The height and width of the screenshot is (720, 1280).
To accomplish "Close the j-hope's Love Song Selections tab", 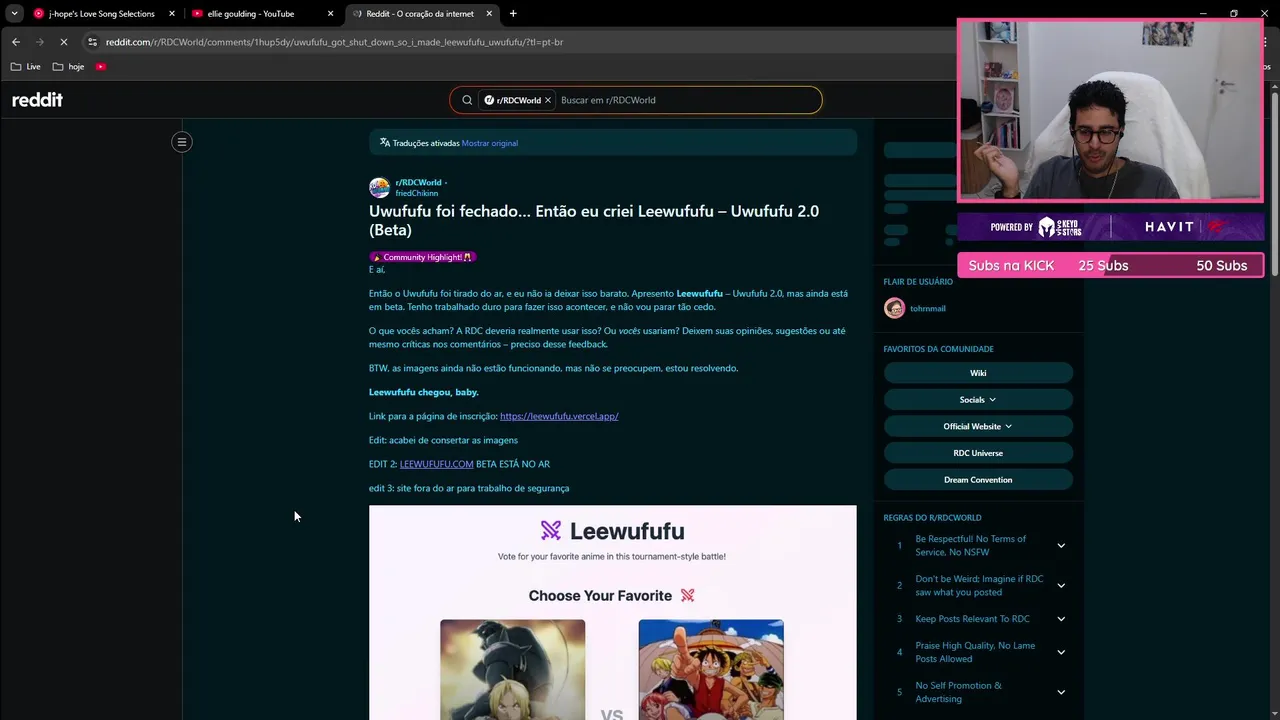I will tap(171, 14).
